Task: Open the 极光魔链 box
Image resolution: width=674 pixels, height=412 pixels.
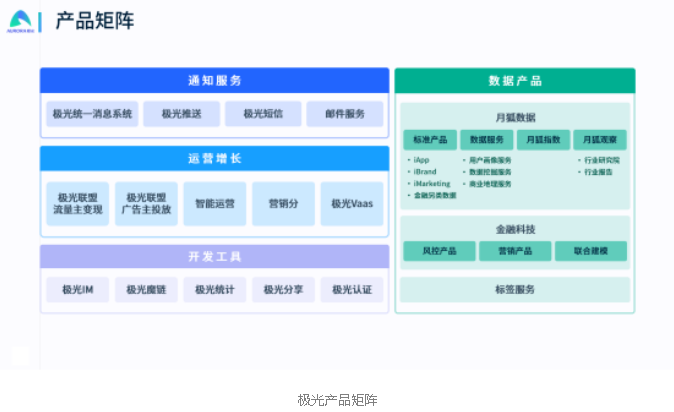Action: pyautogui.click(x=146, y=290)
